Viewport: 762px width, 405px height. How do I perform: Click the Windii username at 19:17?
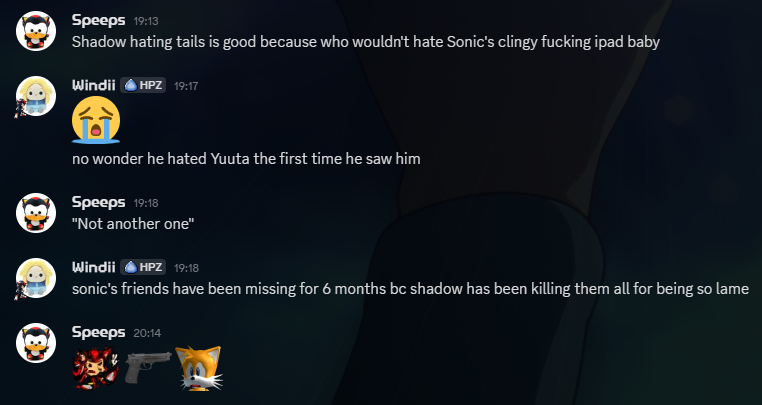pos(94,86)
